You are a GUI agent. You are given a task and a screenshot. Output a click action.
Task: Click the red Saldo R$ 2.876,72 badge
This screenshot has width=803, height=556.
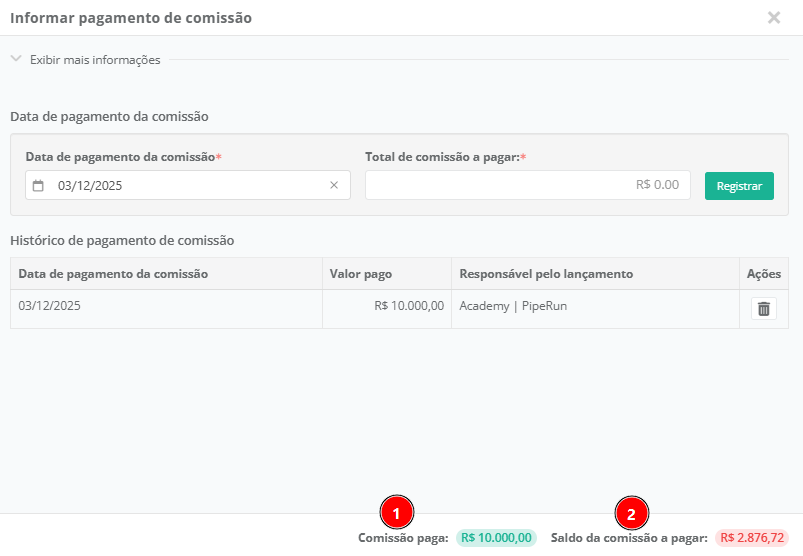point(751,538)
